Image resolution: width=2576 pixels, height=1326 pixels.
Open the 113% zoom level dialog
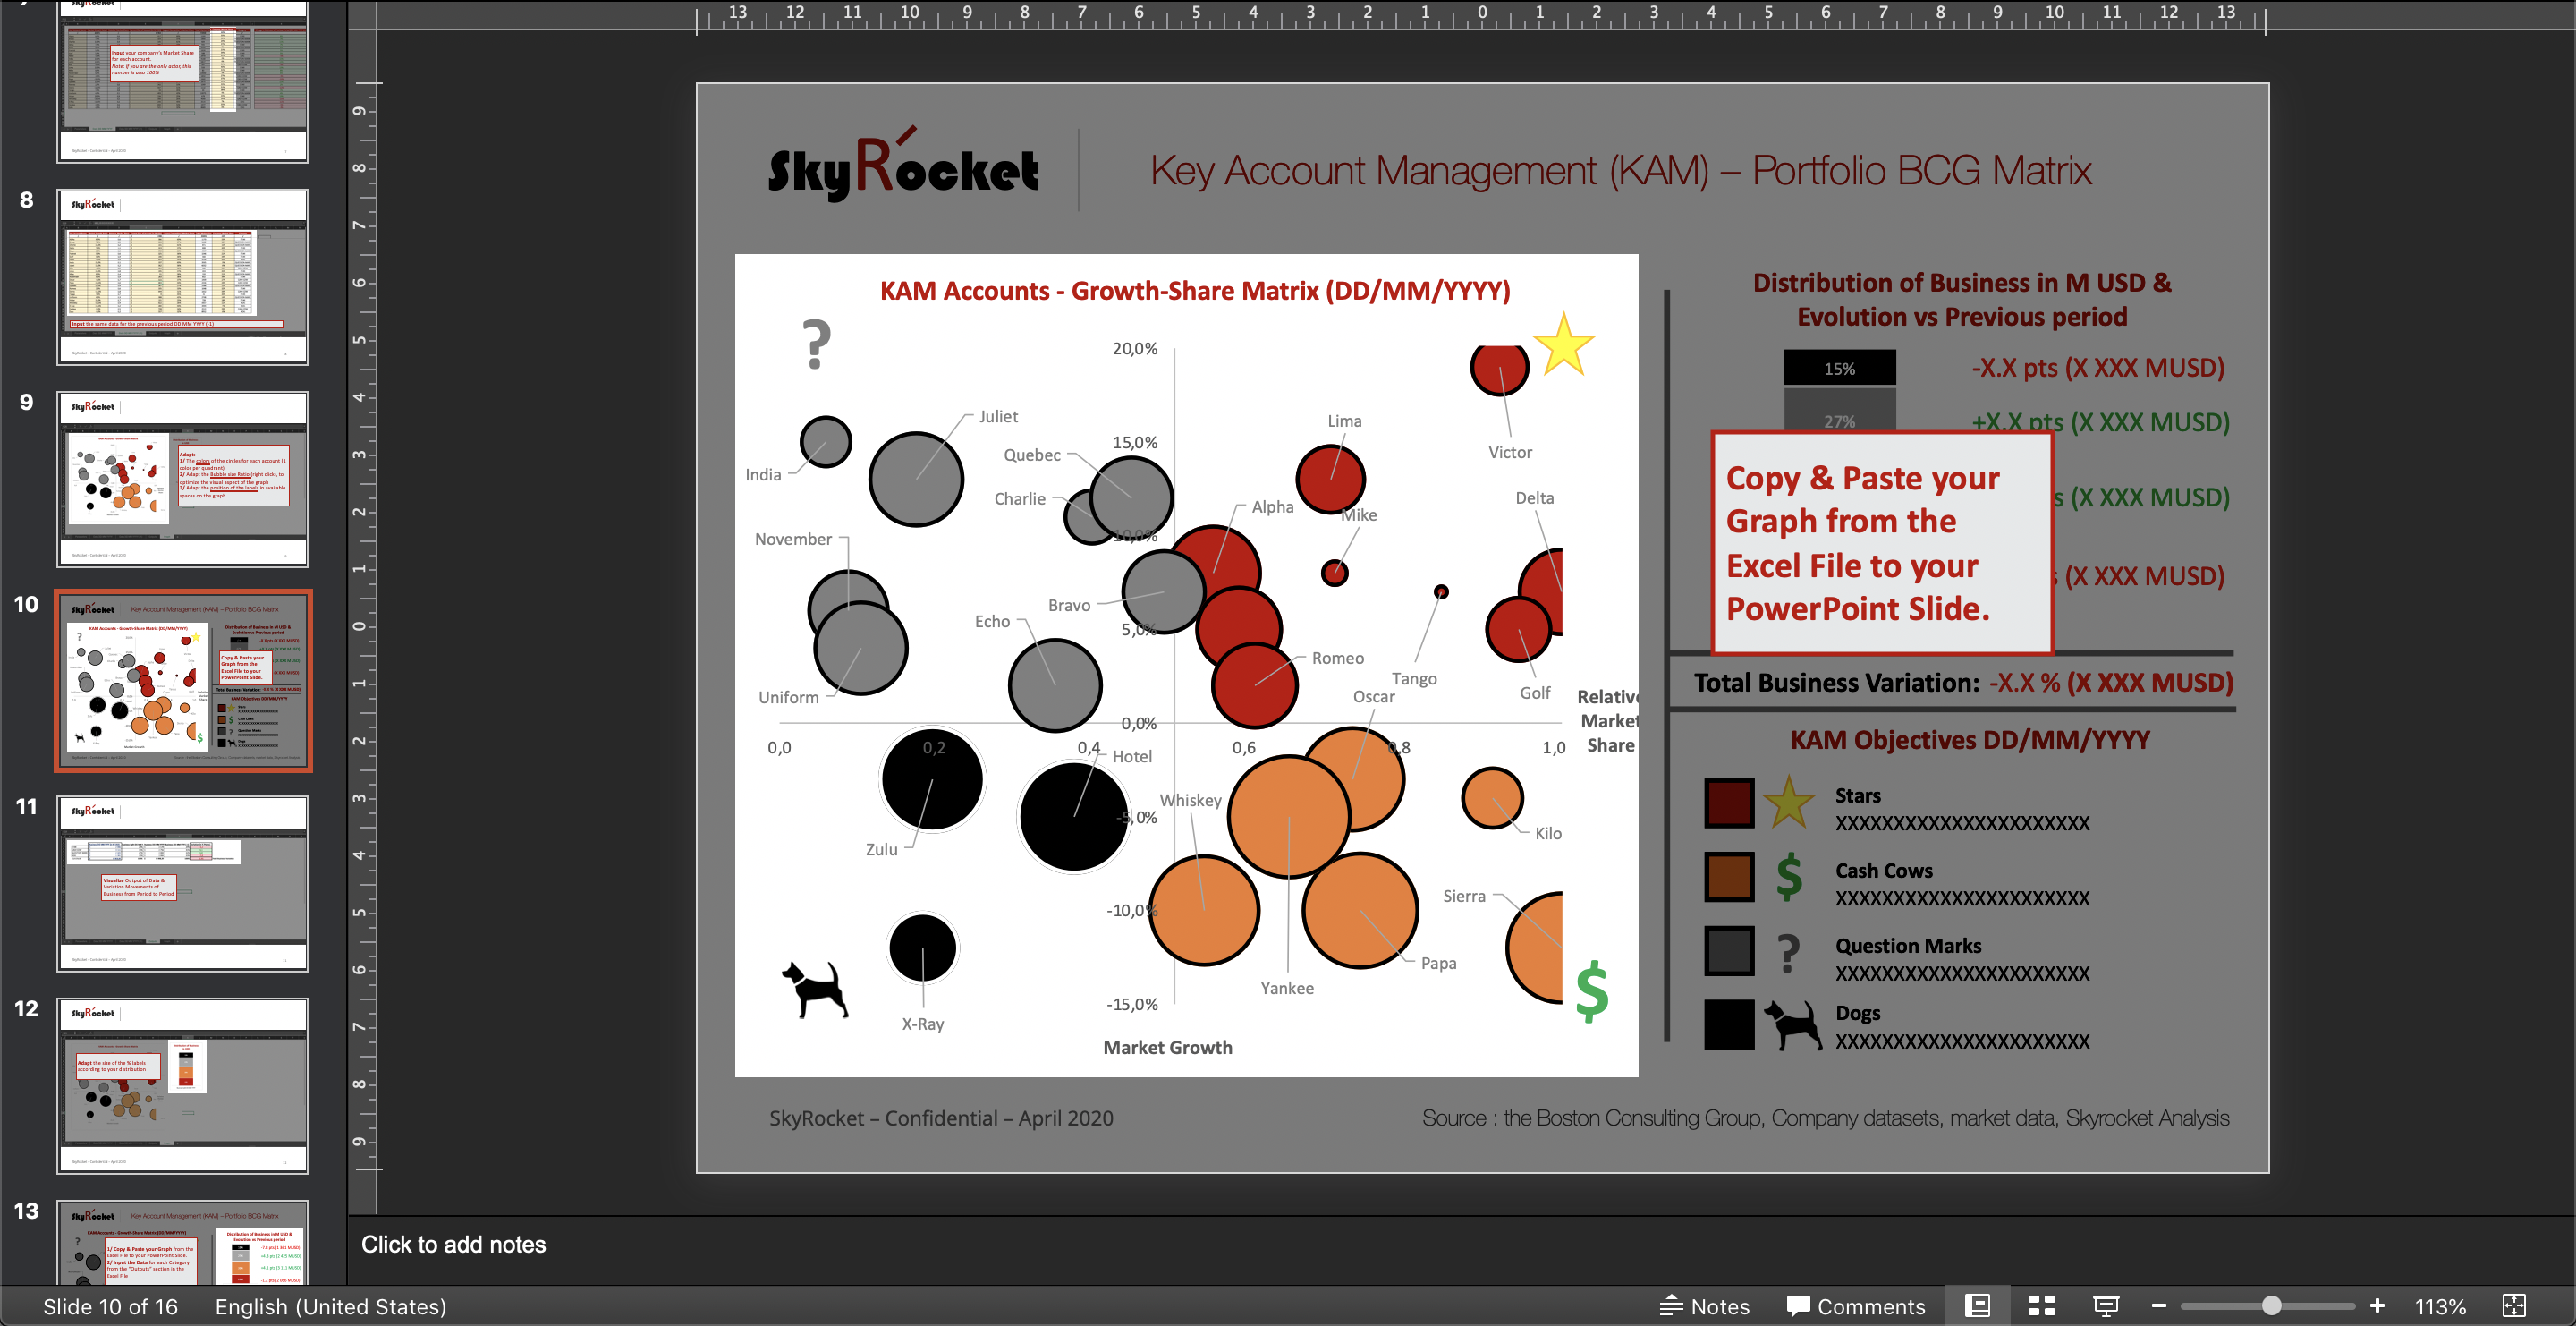(2440, 1306)
